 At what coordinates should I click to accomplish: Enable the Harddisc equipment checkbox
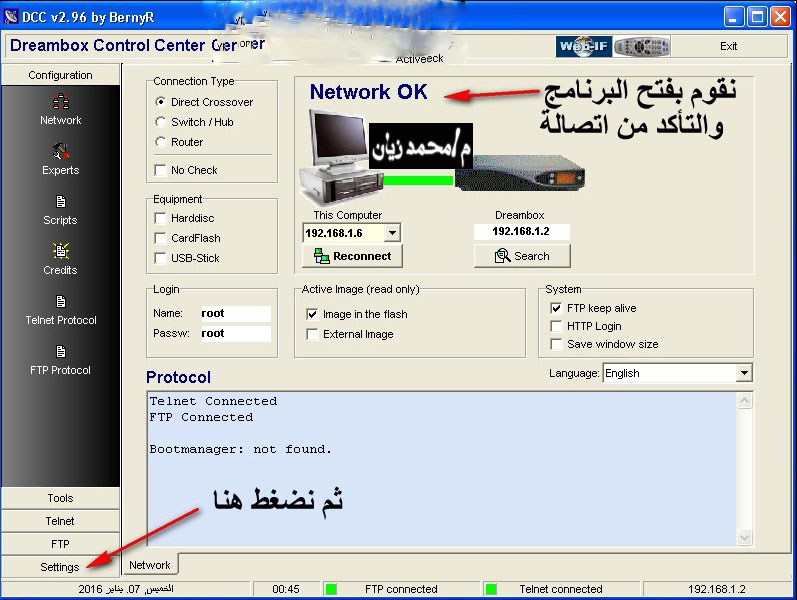click(160, 218)
